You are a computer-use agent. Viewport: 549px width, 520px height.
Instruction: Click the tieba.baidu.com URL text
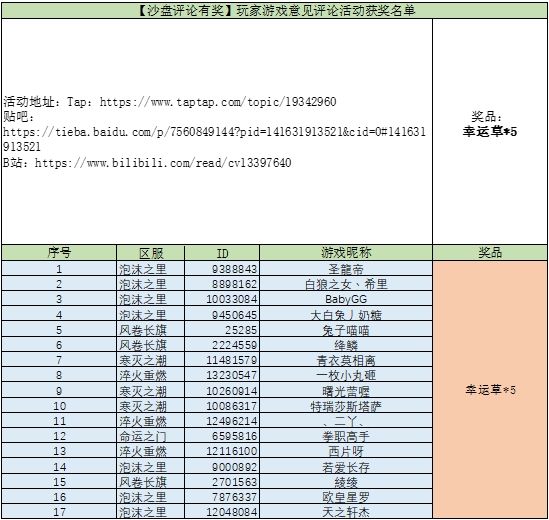point(214,139)
